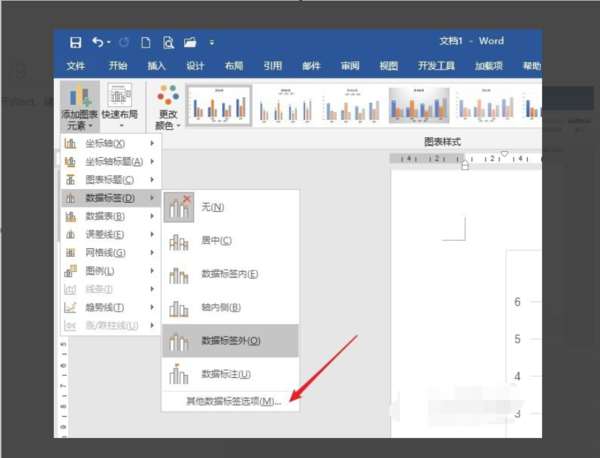Viewport: 600px width, 458px height.
Task: Open the 更改颜色 color palette button
Action: click(x=168, y=107)
